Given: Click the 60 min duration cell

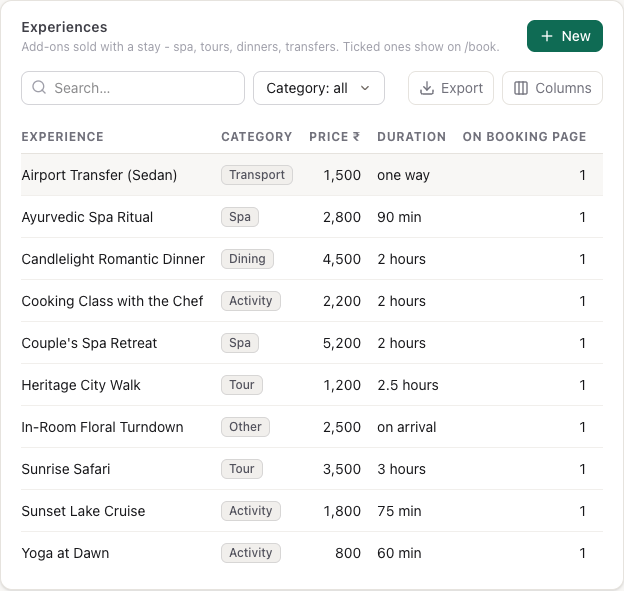Looking at the screenshot, I should click(x=399, y=553).
